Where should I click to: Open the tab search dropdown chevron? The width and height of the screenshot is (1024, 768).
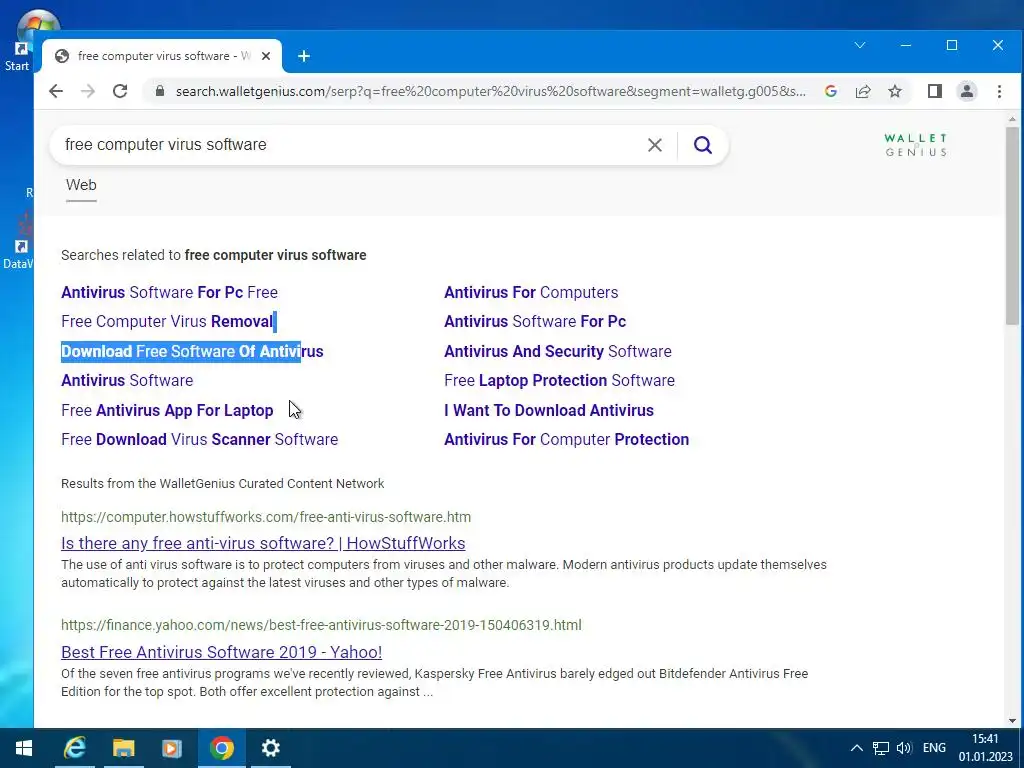[x=860, y=45]
